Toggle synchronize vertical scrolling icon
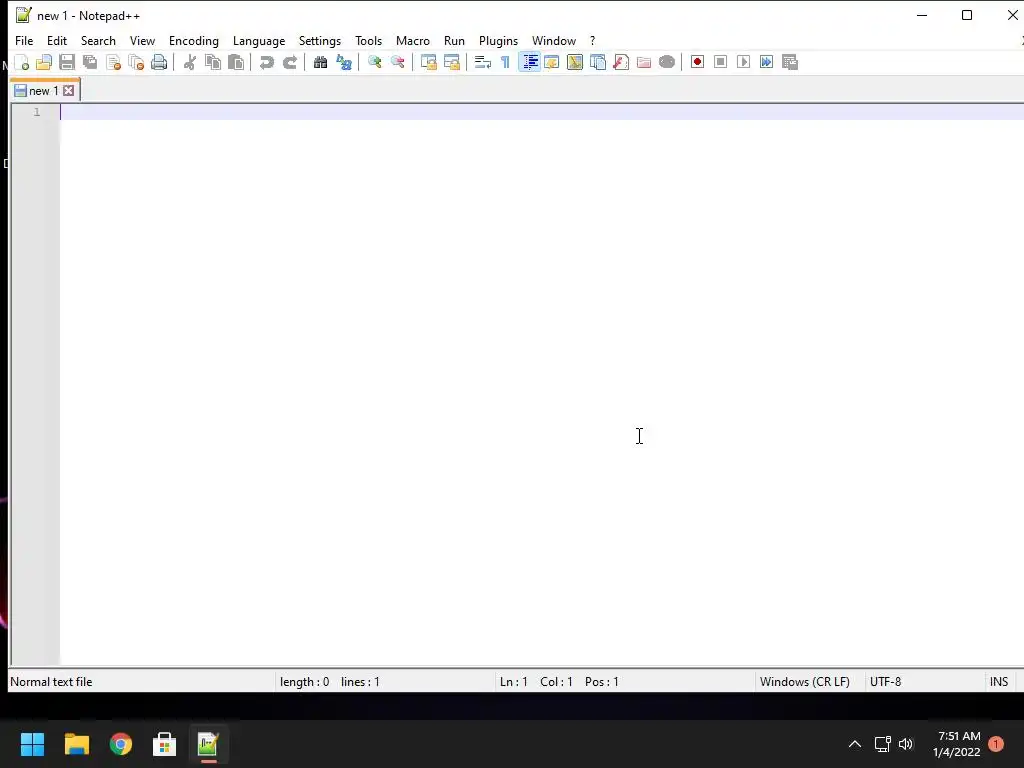Screen dimensions: 1024x768 [428, 62]
